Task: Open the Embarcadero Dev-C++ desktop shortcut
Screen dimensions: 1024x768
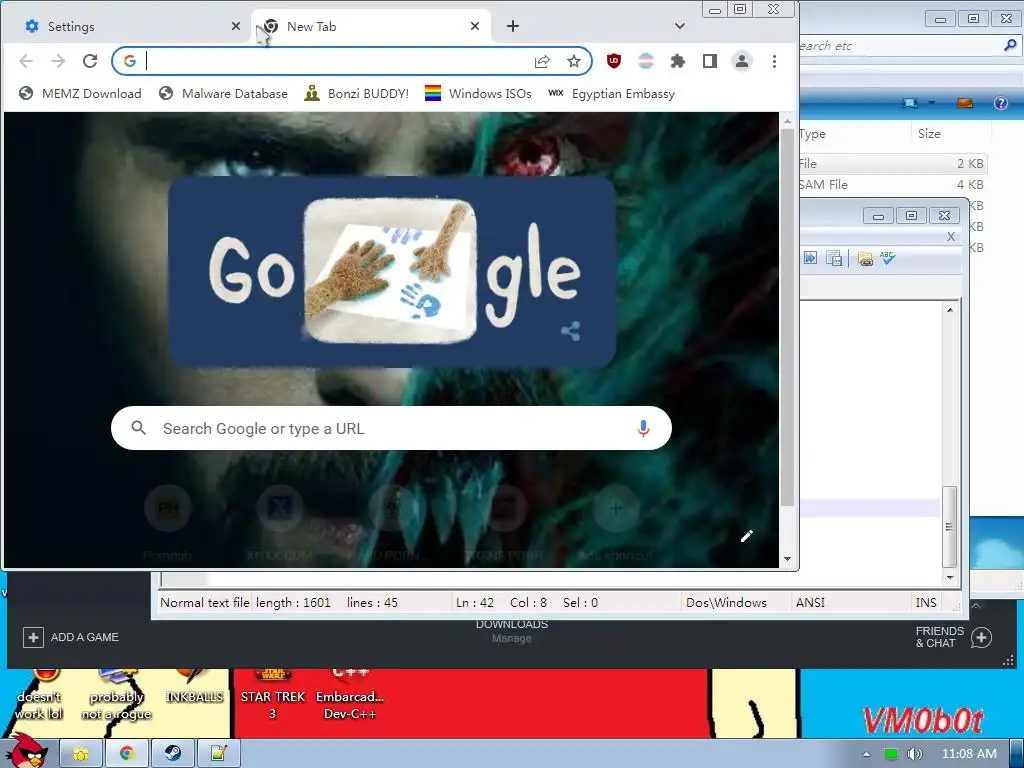Action: tap(350, 695)
